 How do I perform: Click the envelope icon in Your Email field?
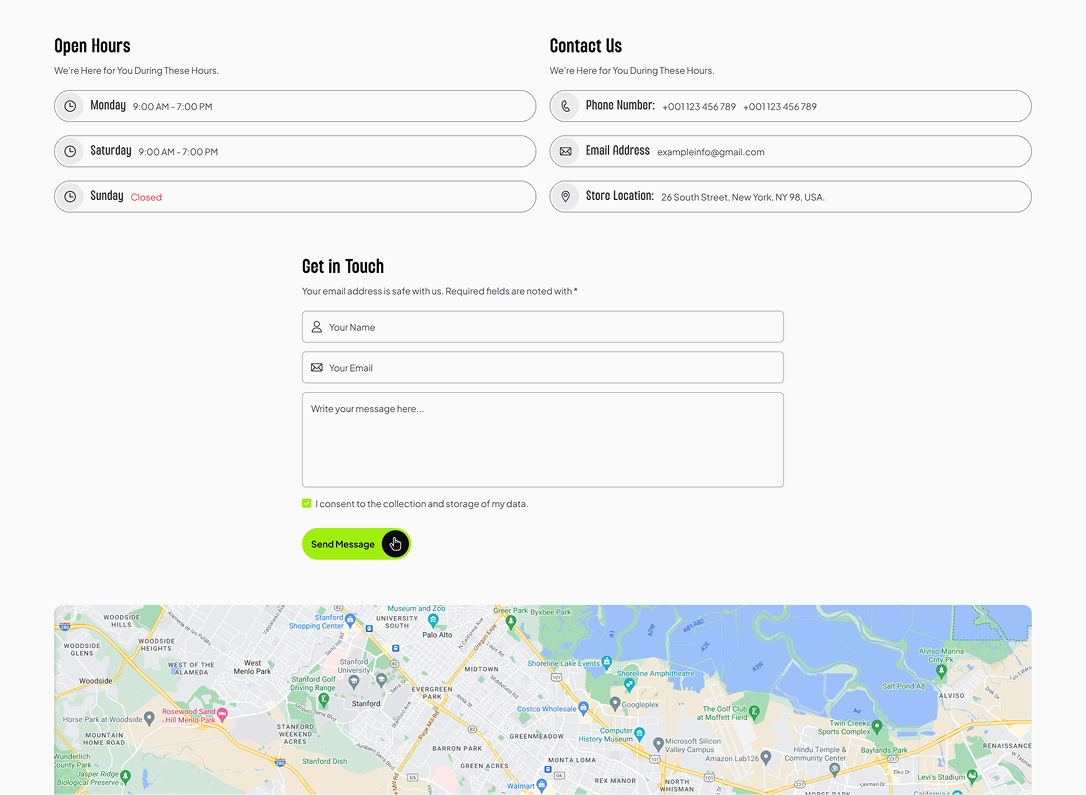317,368
